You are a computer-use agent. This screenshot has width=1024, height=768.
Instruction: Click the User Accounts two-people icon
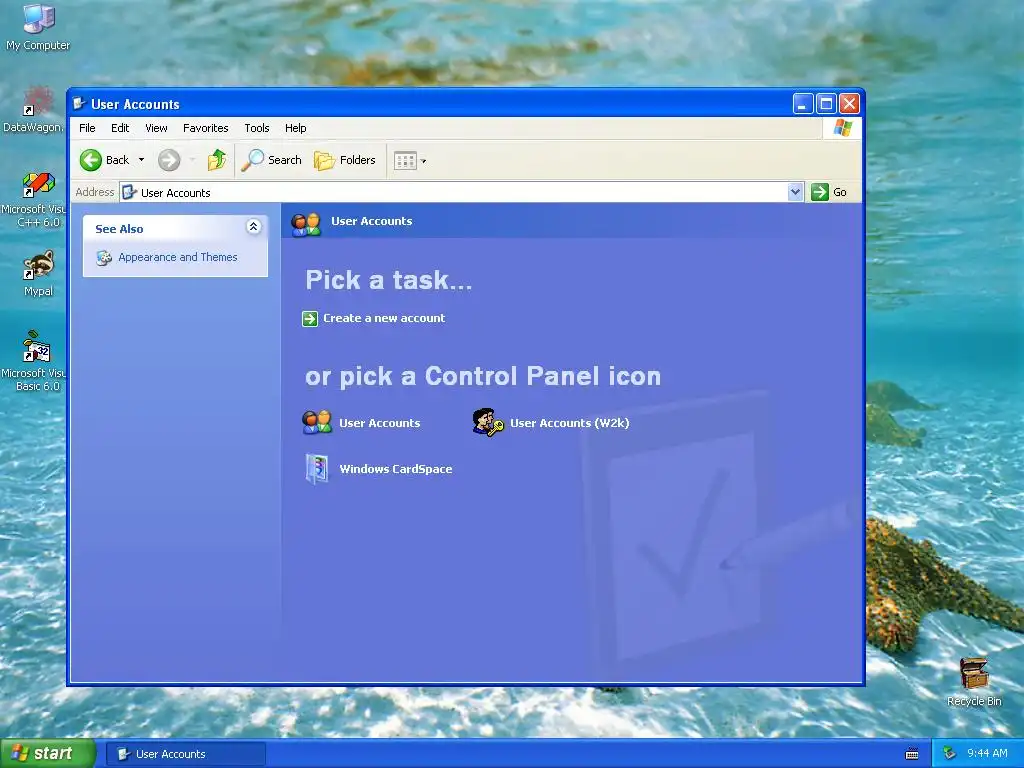(317, 423)
